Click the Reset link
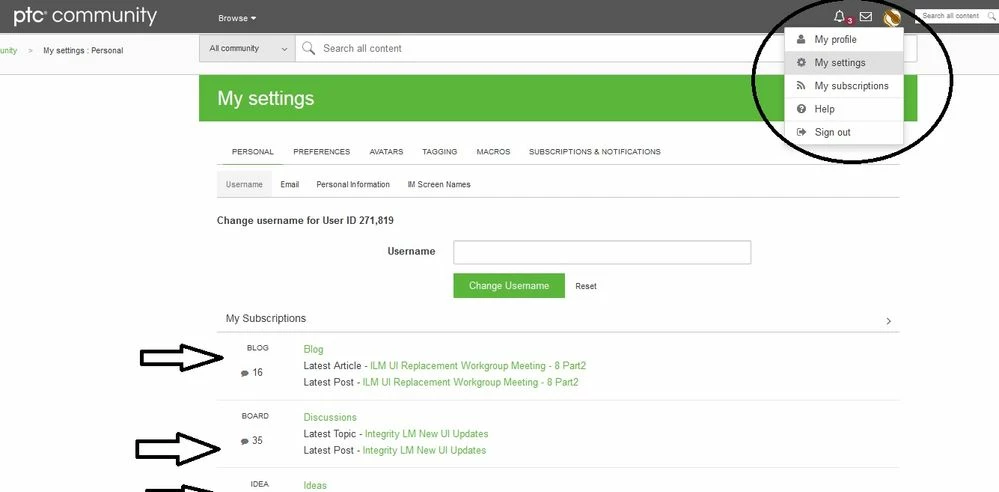 (586, 286)
